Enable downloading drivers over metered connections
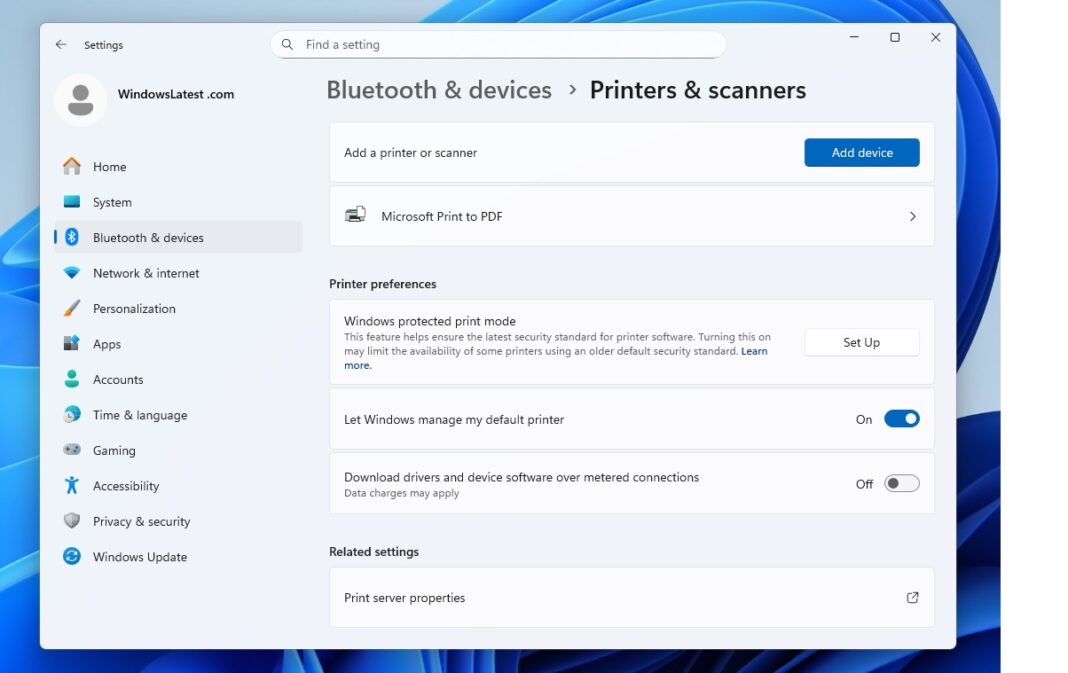This screenshot has width=1068, height=673. click(x=899, y=482)
